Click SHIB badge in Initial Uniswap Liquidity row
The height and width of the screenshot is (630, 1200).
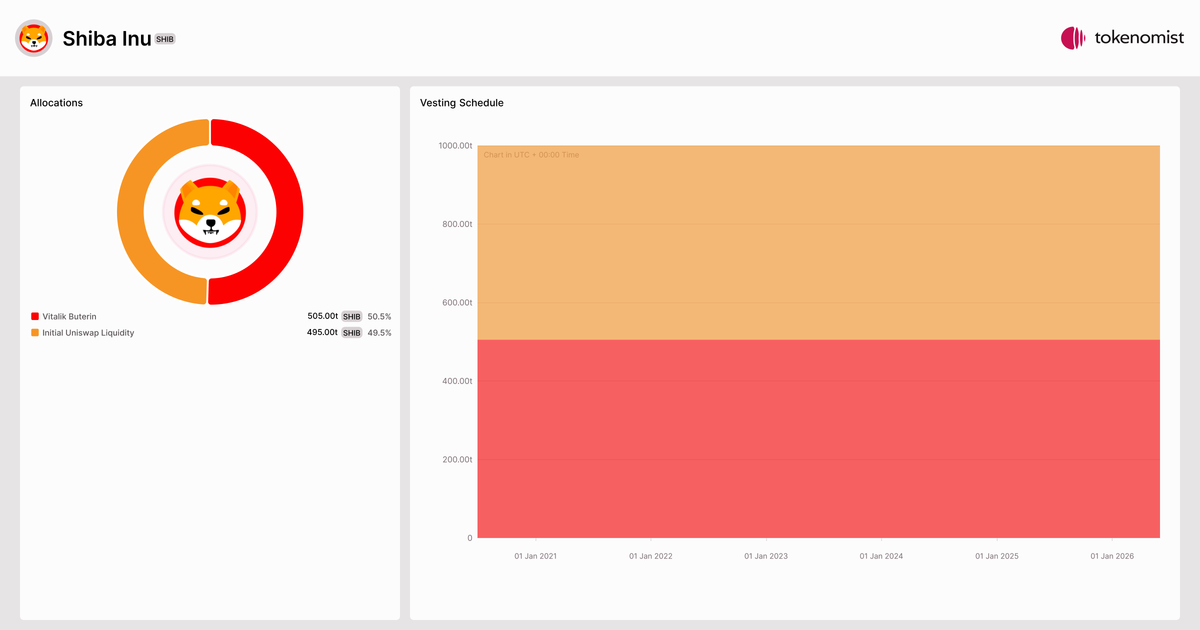click(352, 333)
